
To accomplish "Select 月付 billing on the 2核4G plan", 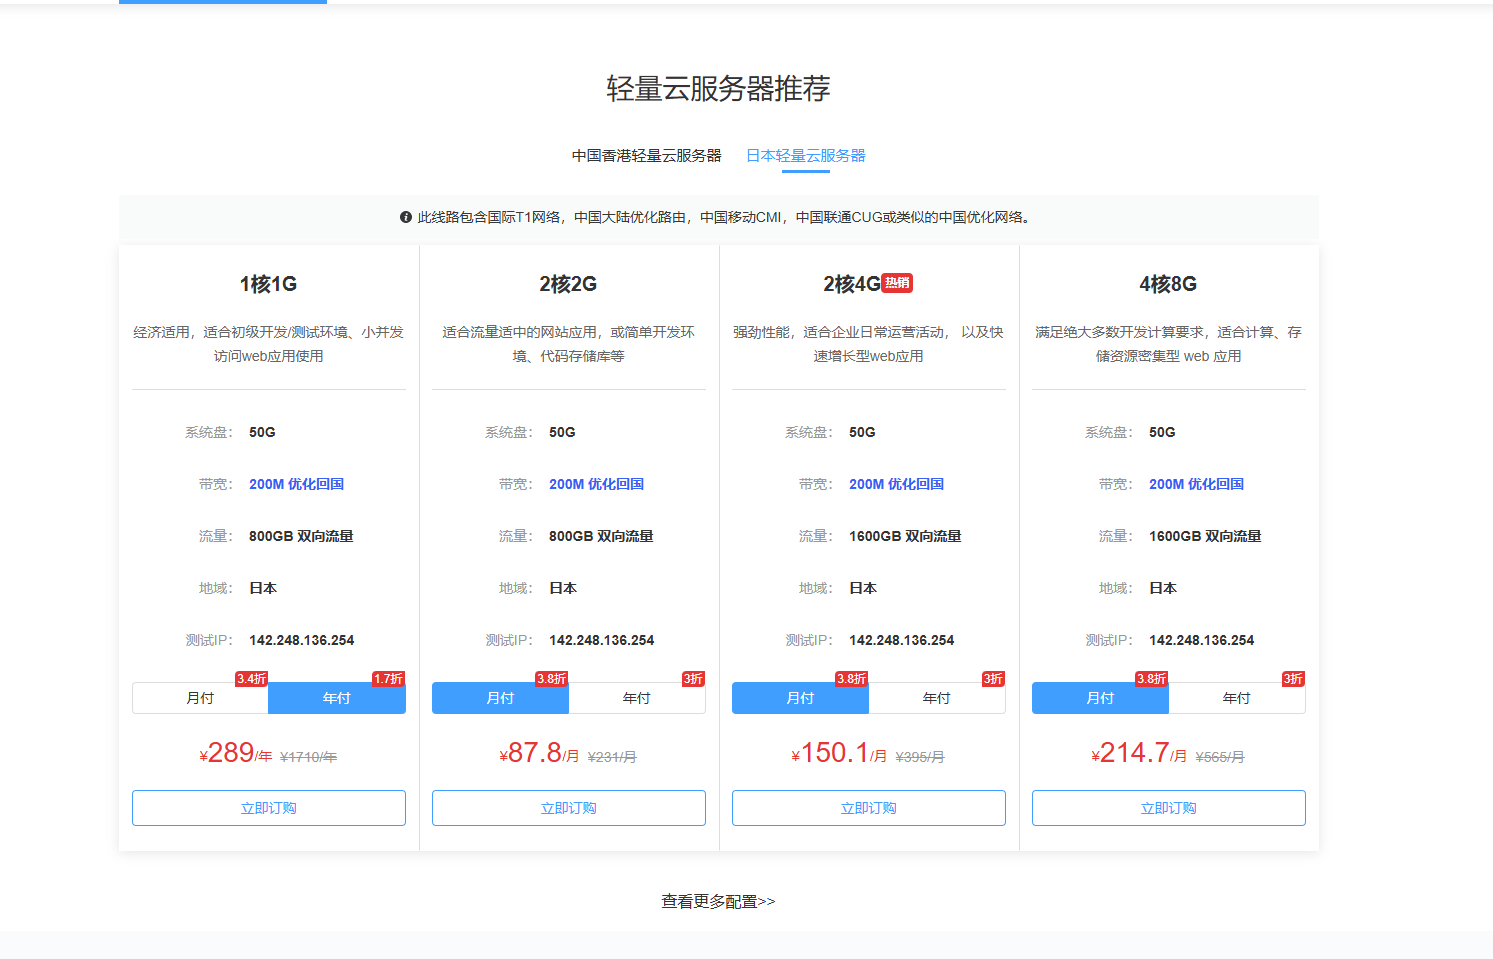I will [x=800, y=698].
